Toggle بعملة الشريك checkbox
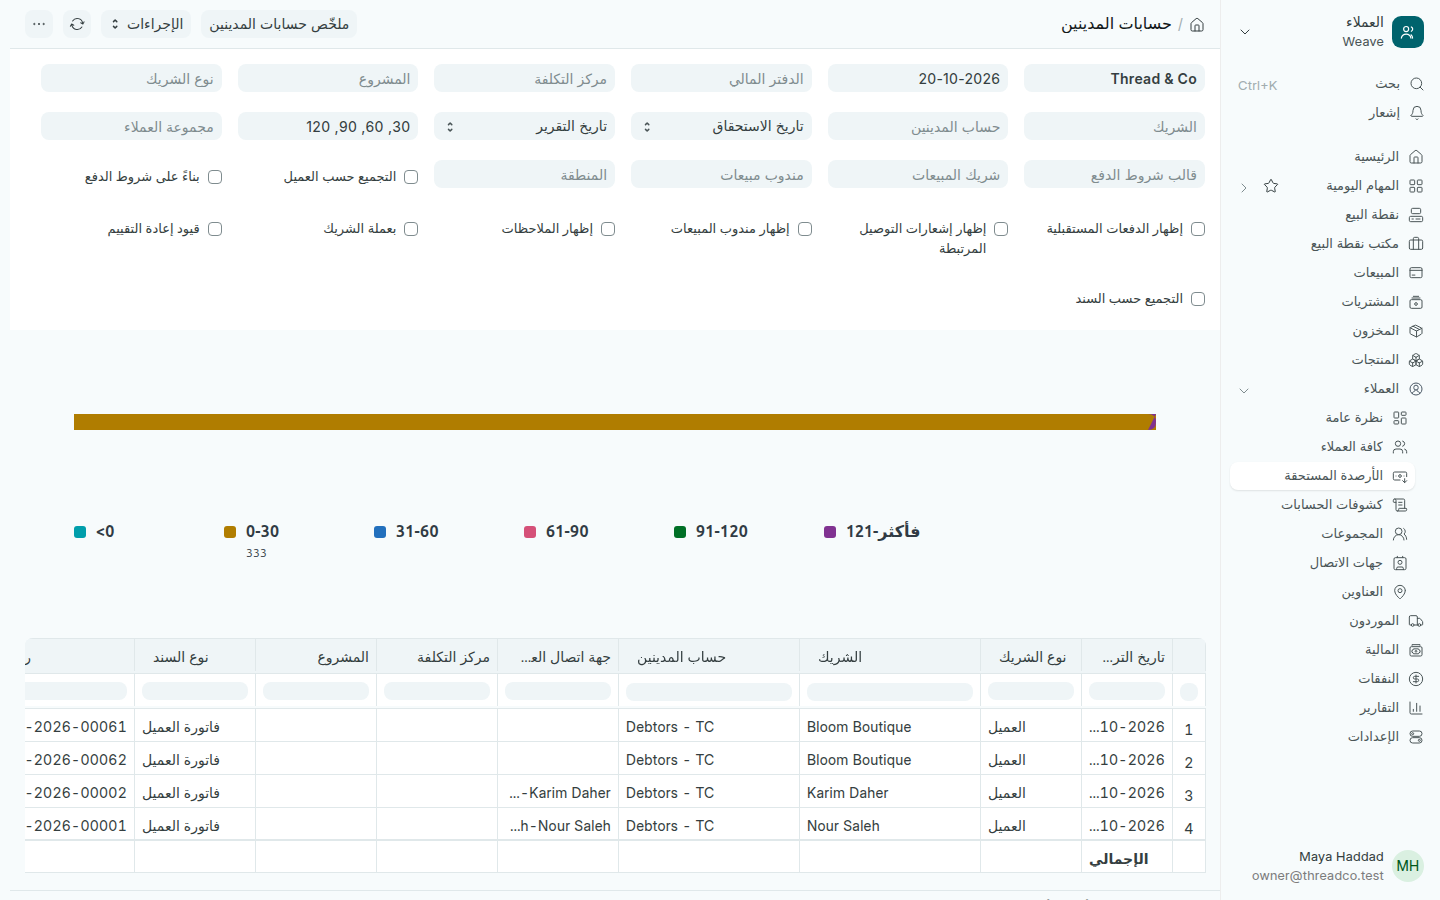 pos(411,229)
